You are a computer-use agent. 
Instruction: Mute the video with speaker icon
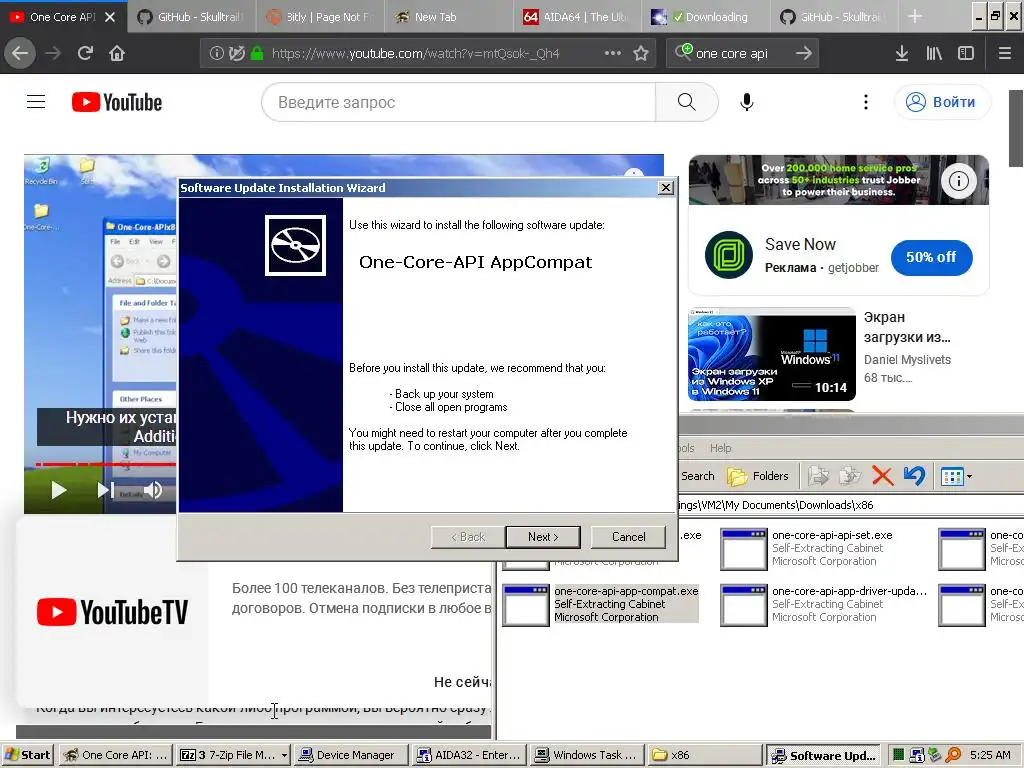point(153,490)
